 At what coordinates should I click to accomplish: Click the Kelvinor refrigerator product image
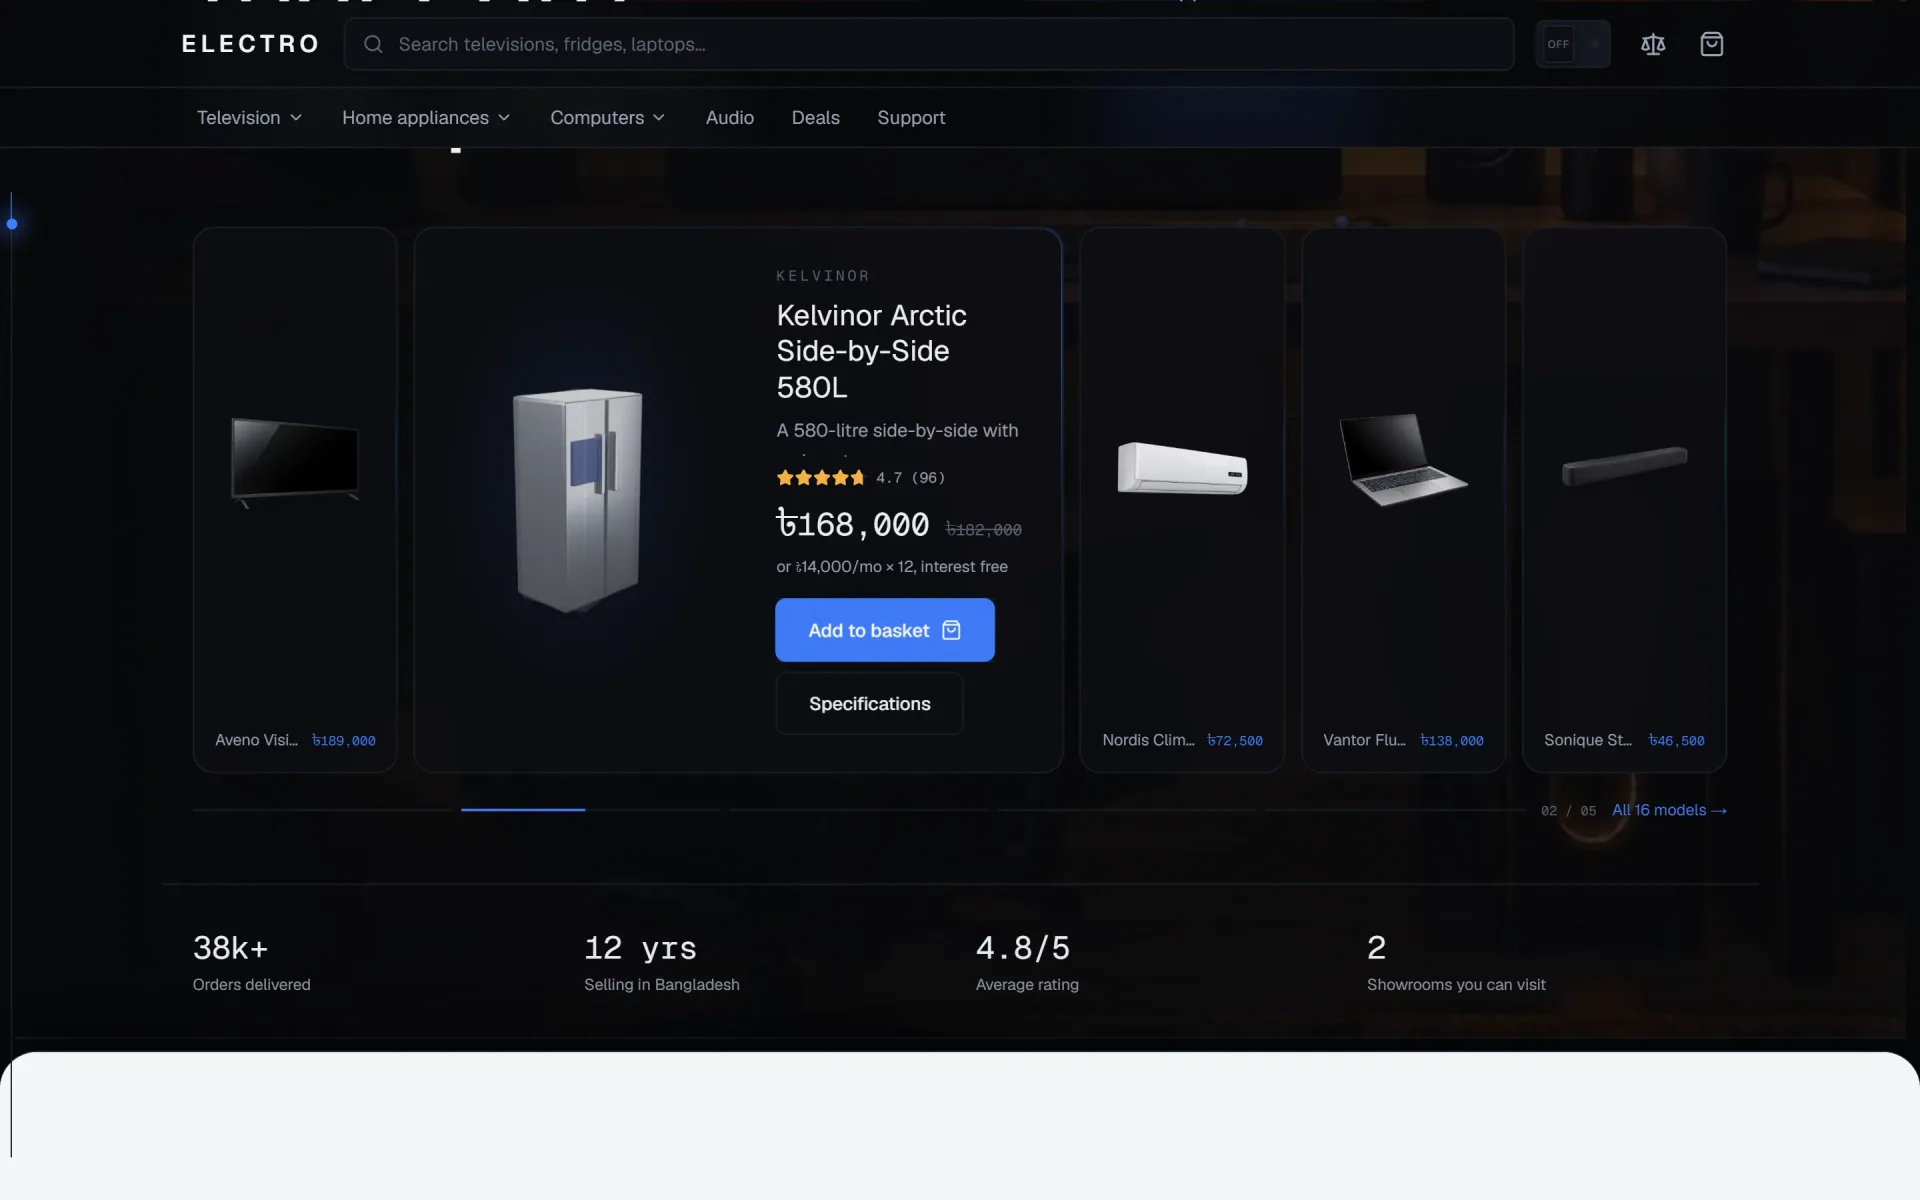(x=577, y=500)
